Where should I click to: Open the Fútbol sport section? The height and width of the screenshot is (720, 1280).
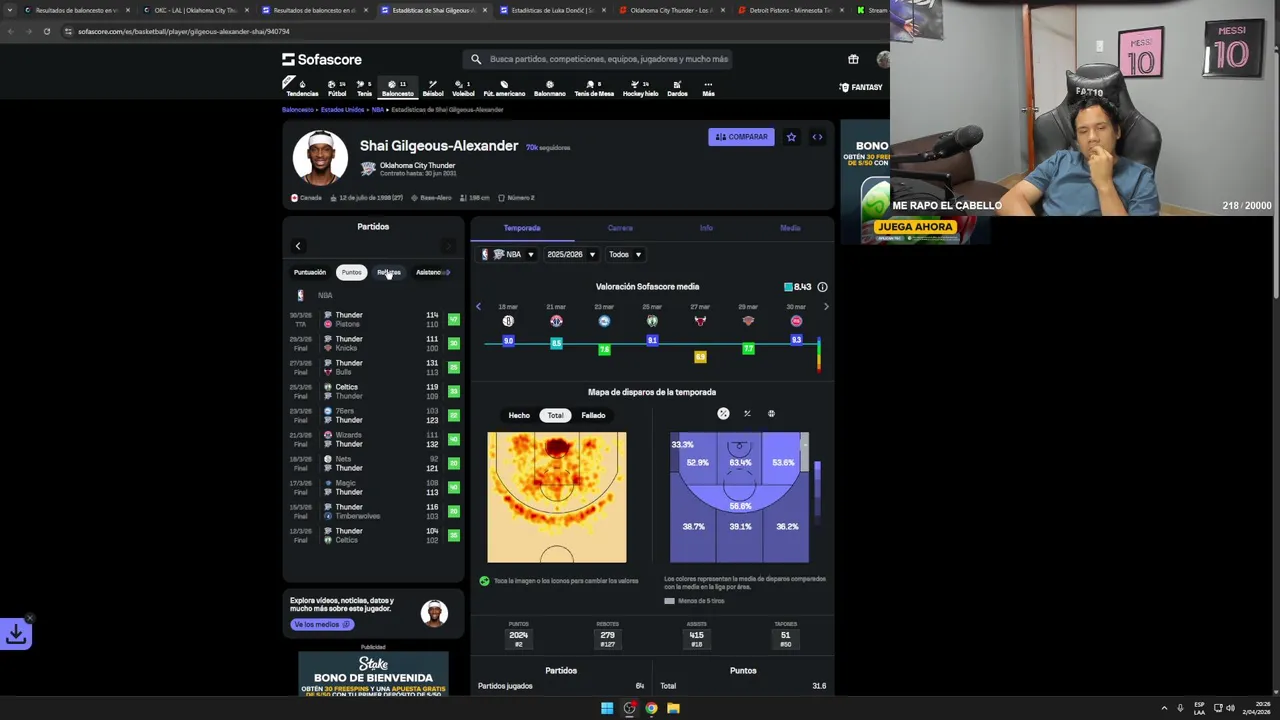point(337,89)
